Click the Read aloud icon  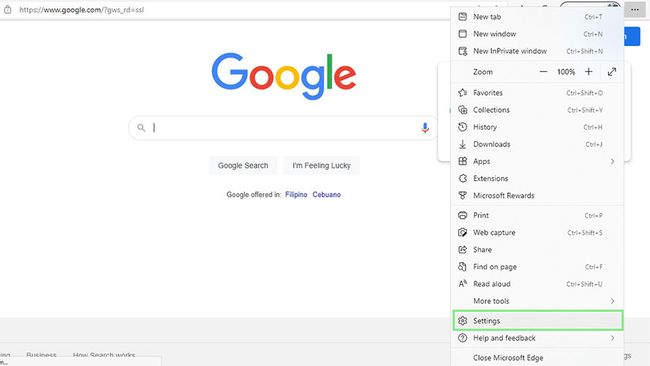(463, 284)
